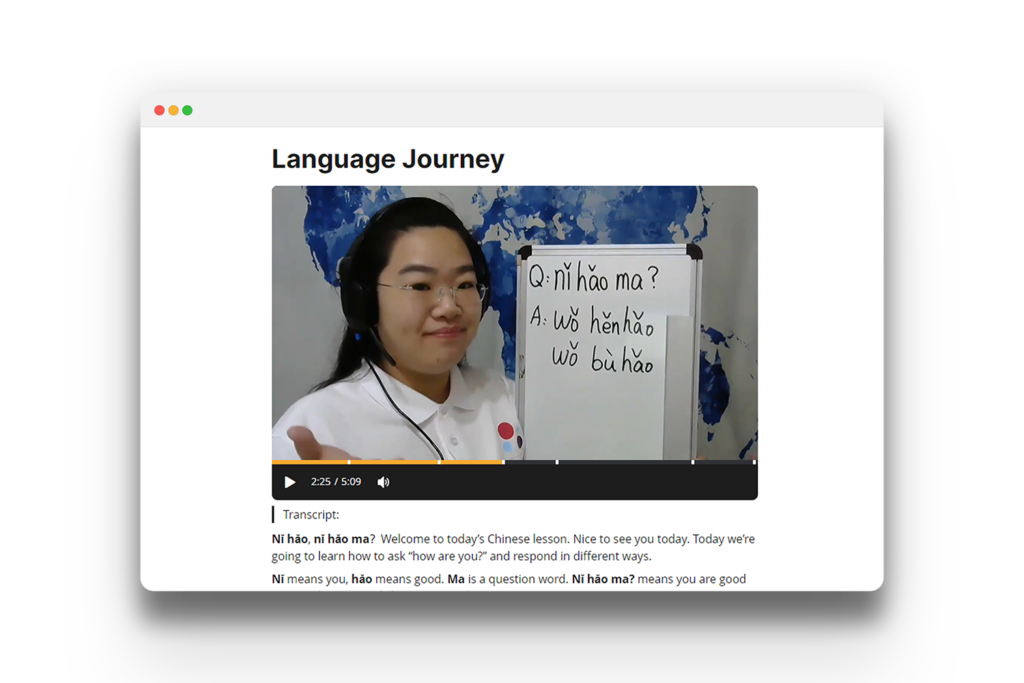Viewport: 1024px width, 683px height.
Task: Click the "Language Journey" page heading
Action: 388,159
